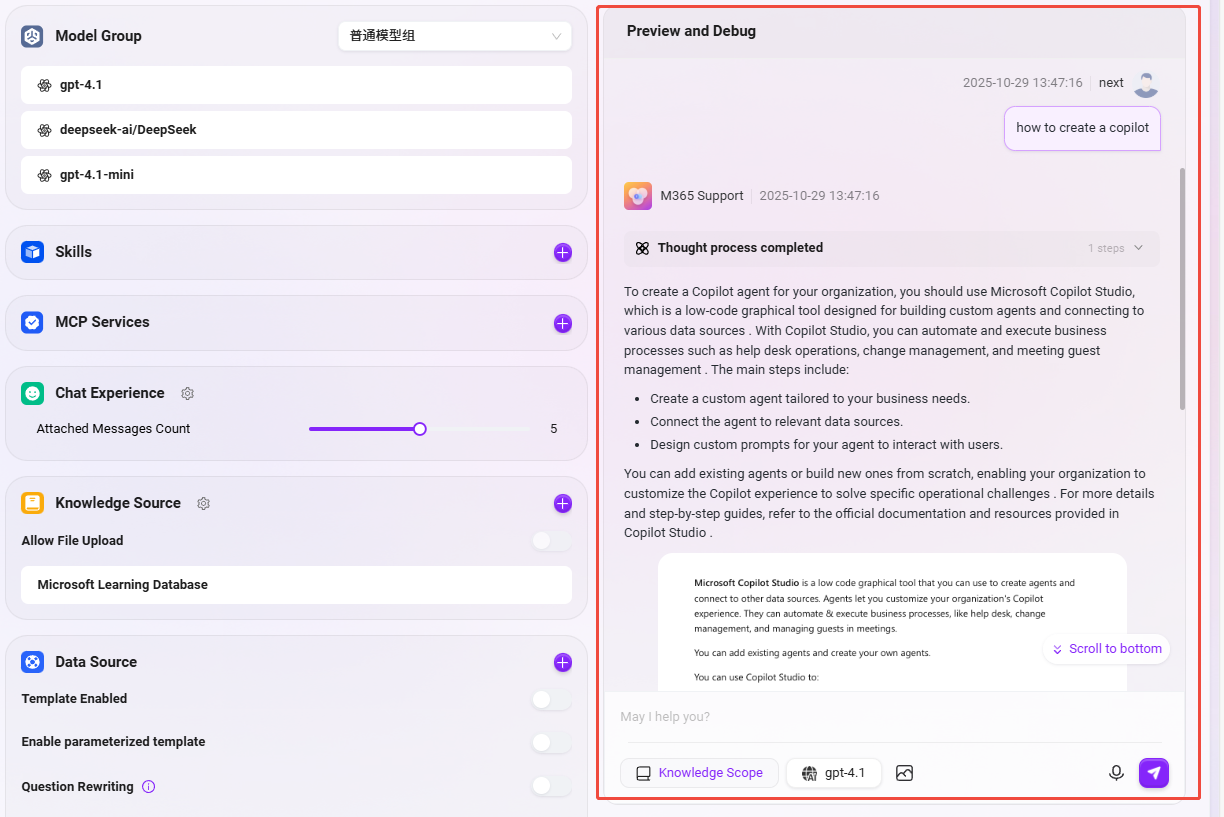Enable the Template Enabled switch
Screen dimensions: 1224x817
[x=551, y=699]
